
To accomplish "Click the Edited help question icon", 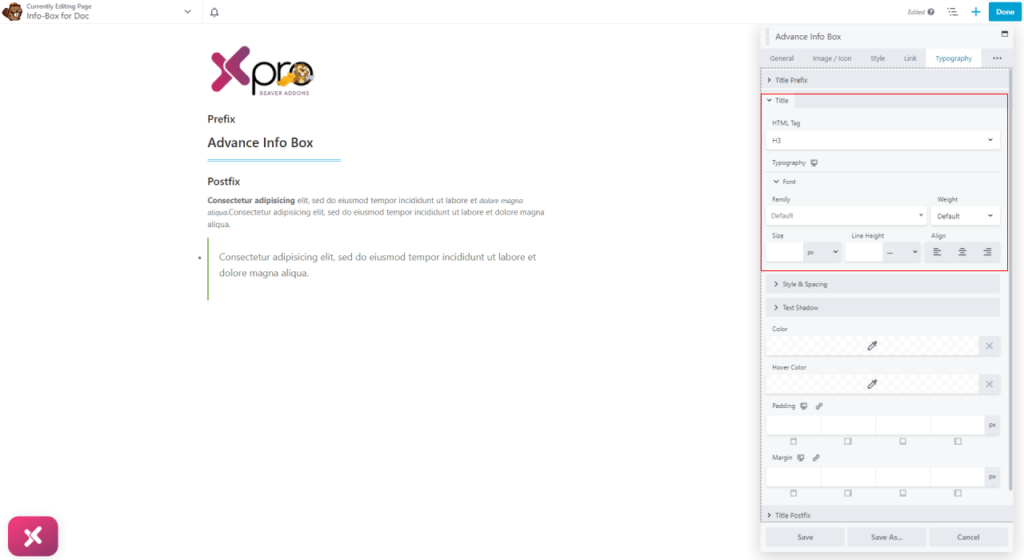I will 931,12.
